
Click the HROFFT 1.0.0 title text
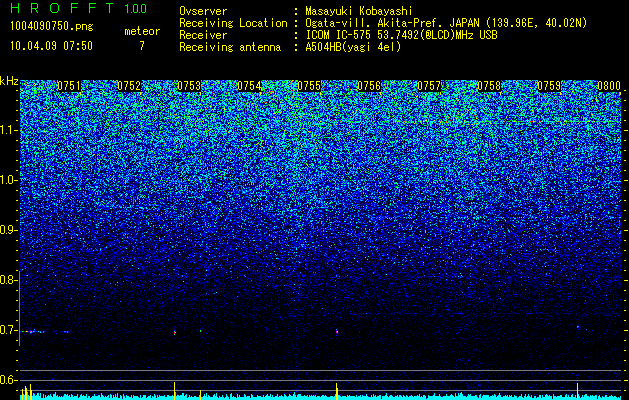point(79,8)
